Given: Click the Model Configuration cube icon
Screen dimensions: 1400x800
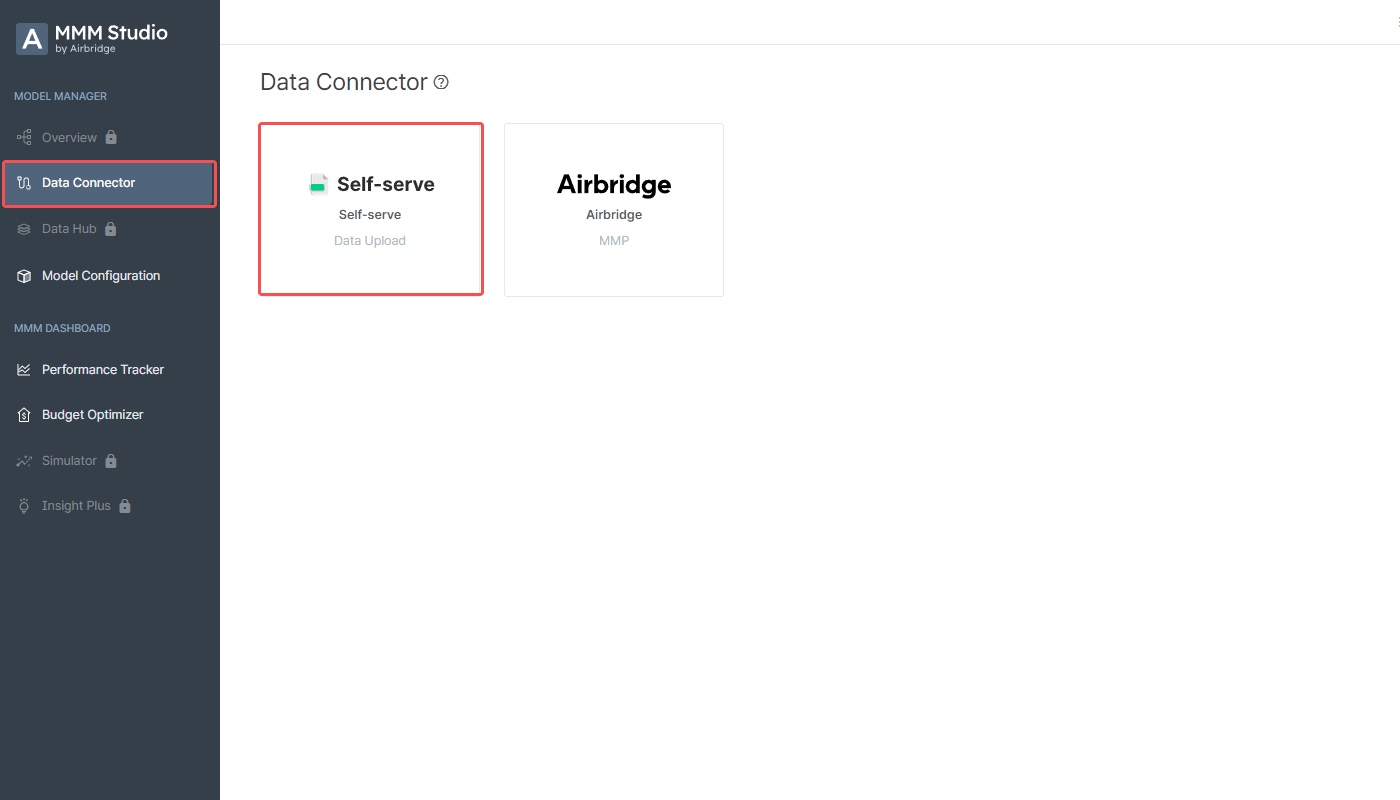Looking at the screenshot, I should [25, 276].
